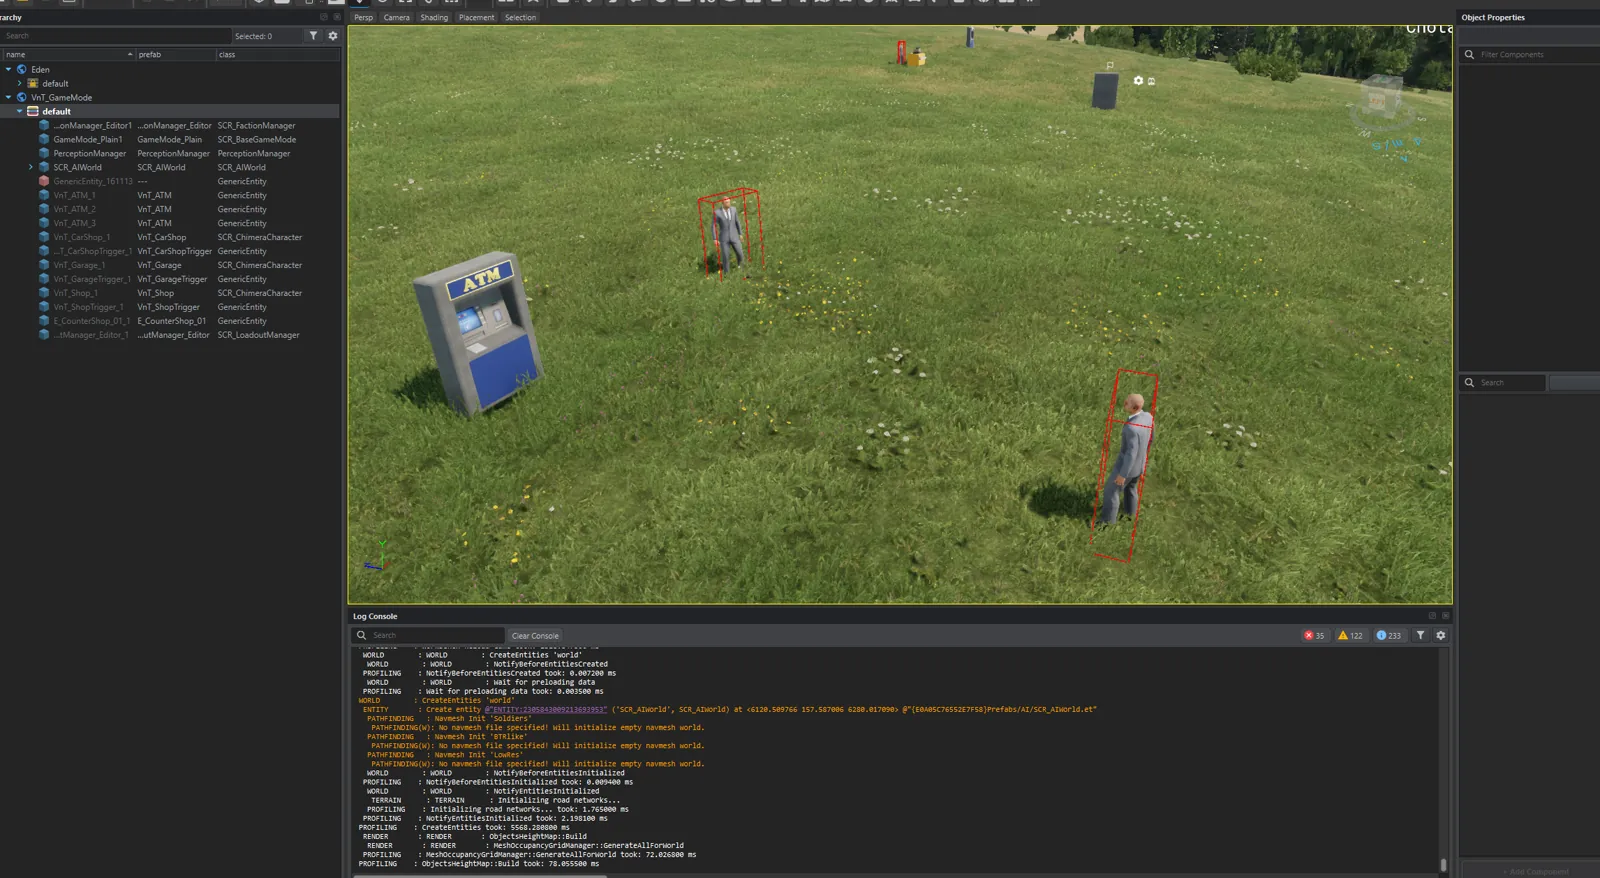Click the Clear Console button

pos(535,635)
